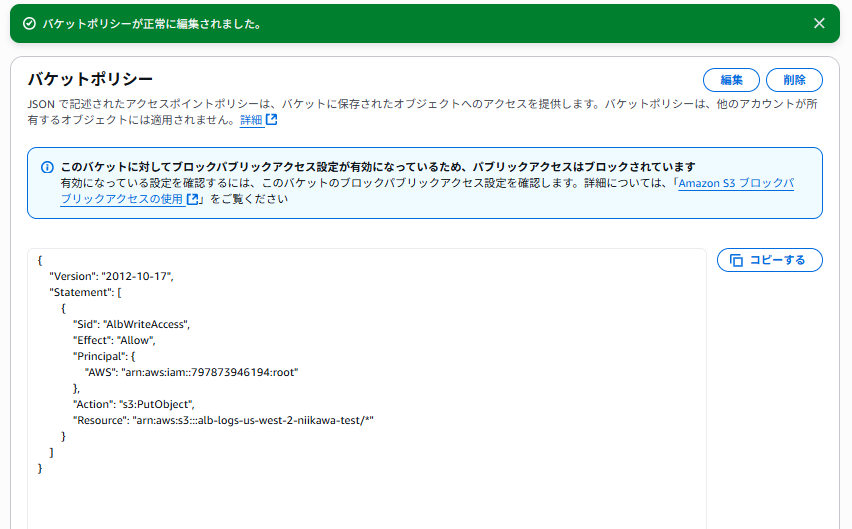Click external link icon after アクセスの使用

[x=192, y=199]
